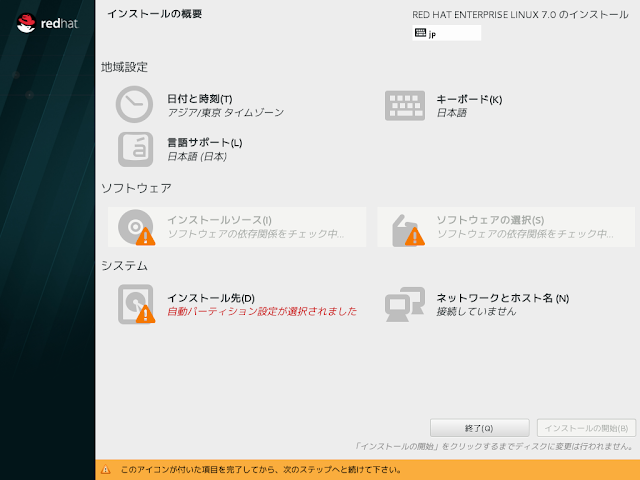Click the keyboard icon beside jp indicator

coord(420,33)
